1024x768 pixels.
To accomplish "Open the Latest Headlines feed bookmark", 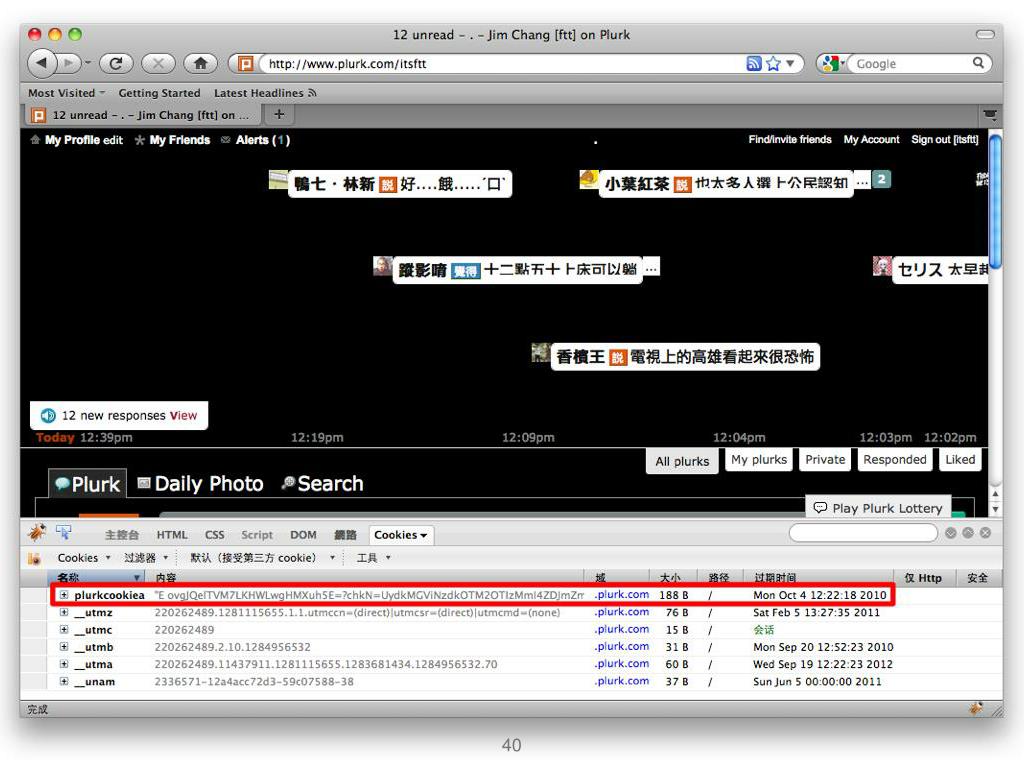I will 264,93.
